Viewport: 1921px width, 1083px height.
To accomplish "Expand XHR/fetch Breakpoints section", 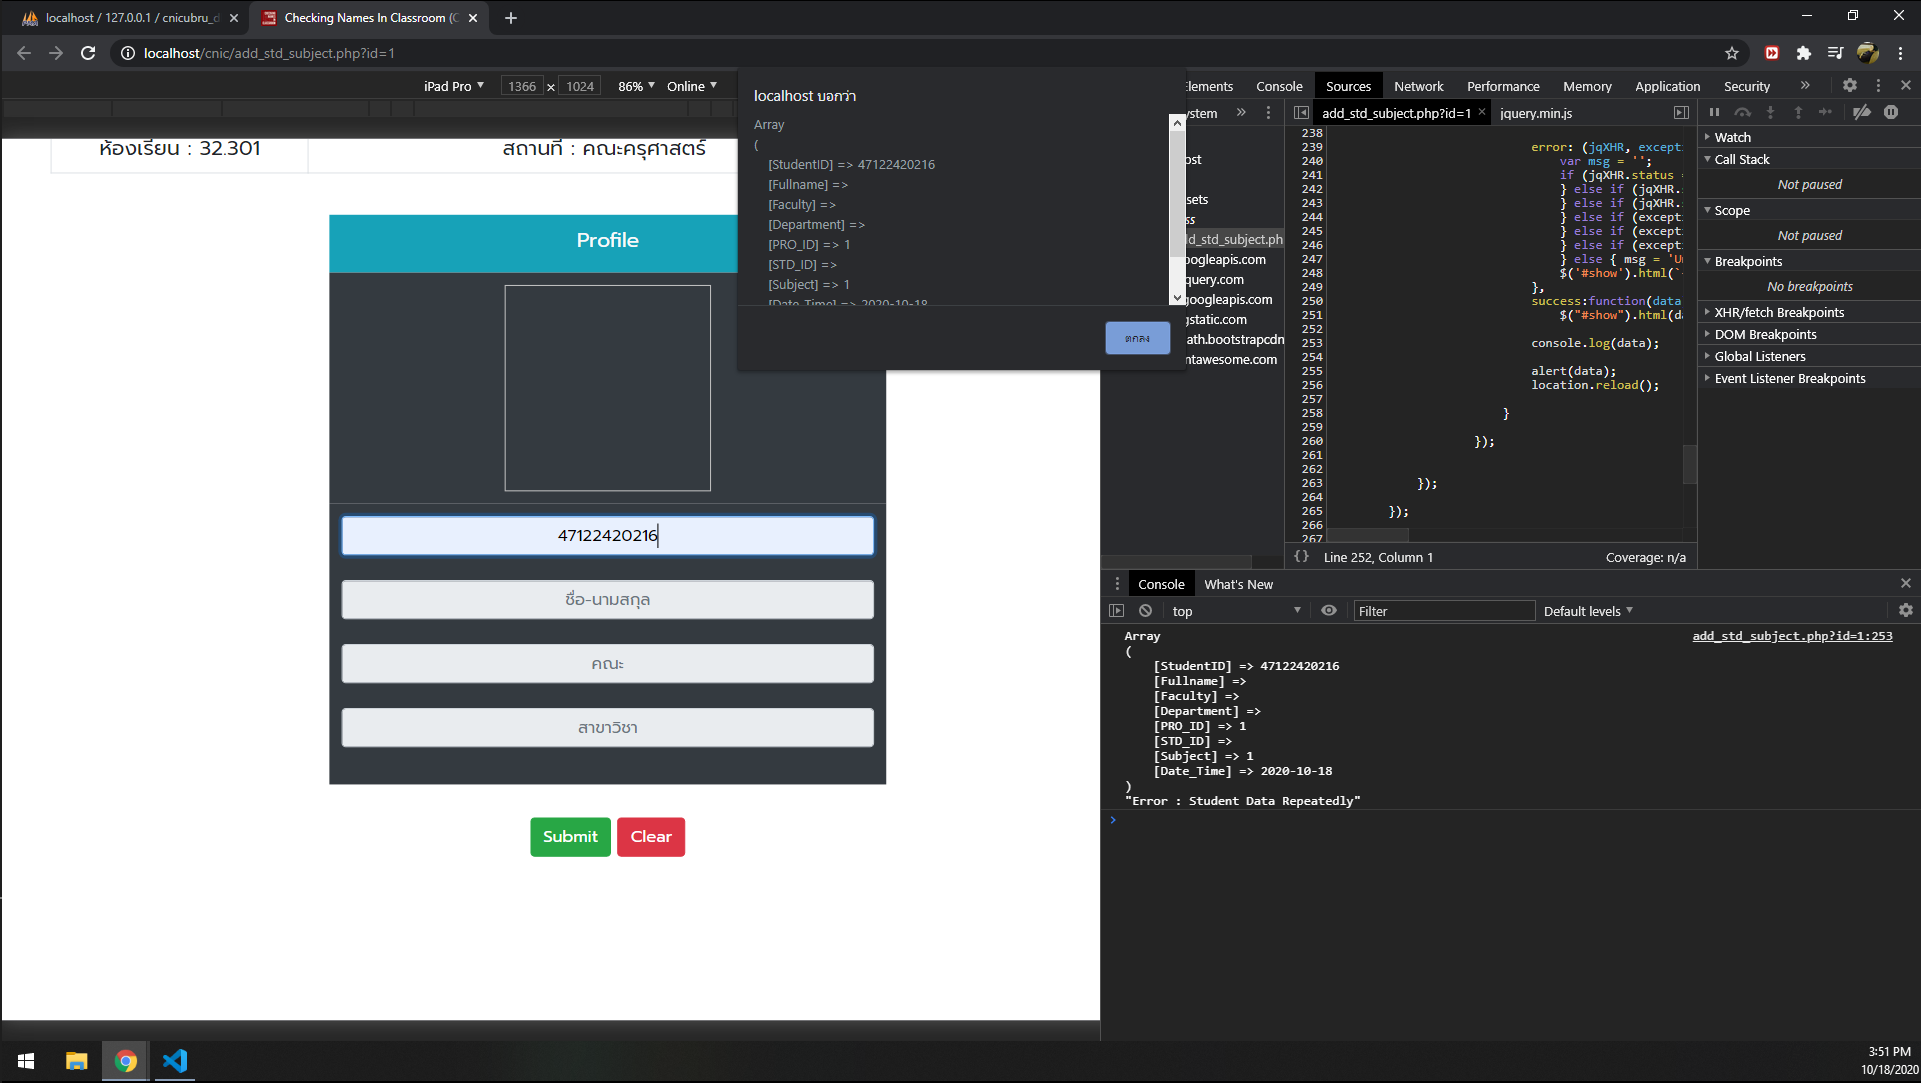I will 1778,312.
